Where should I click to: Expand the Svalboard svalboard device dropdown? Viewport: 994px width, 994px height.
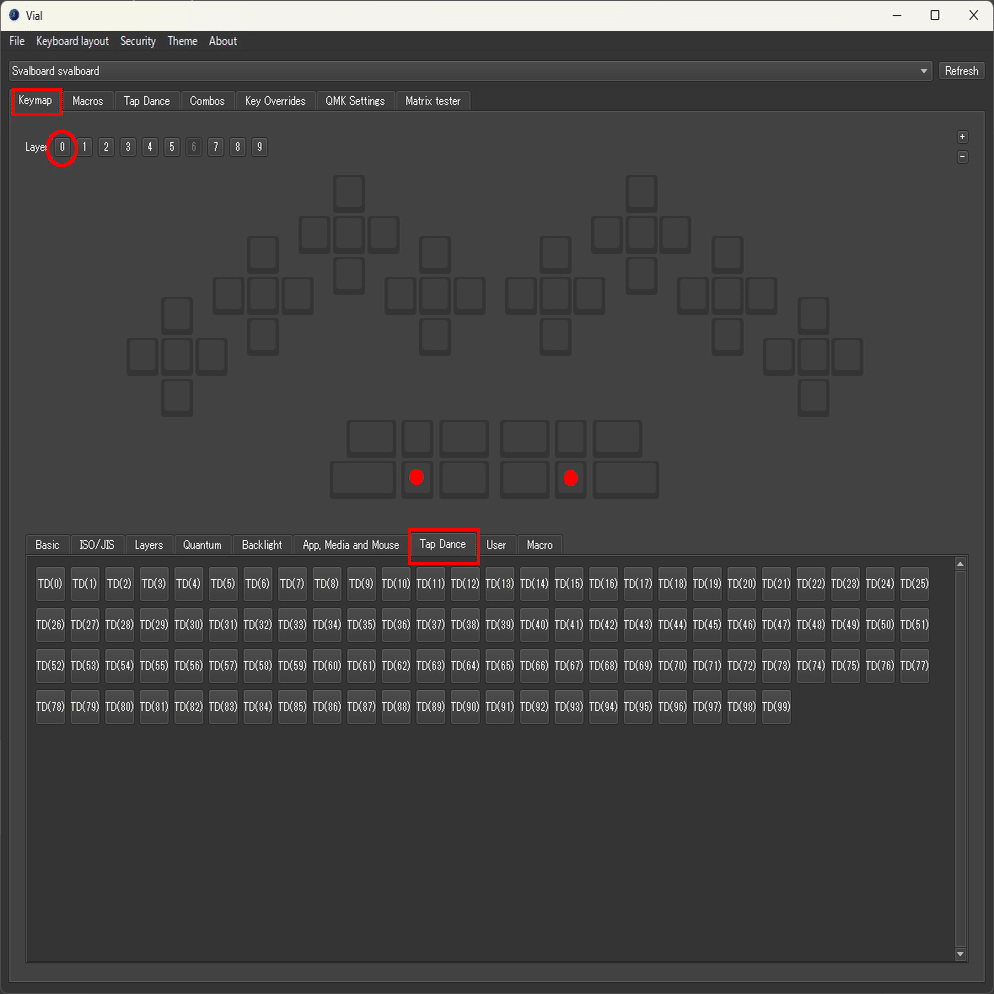[470, 71]
